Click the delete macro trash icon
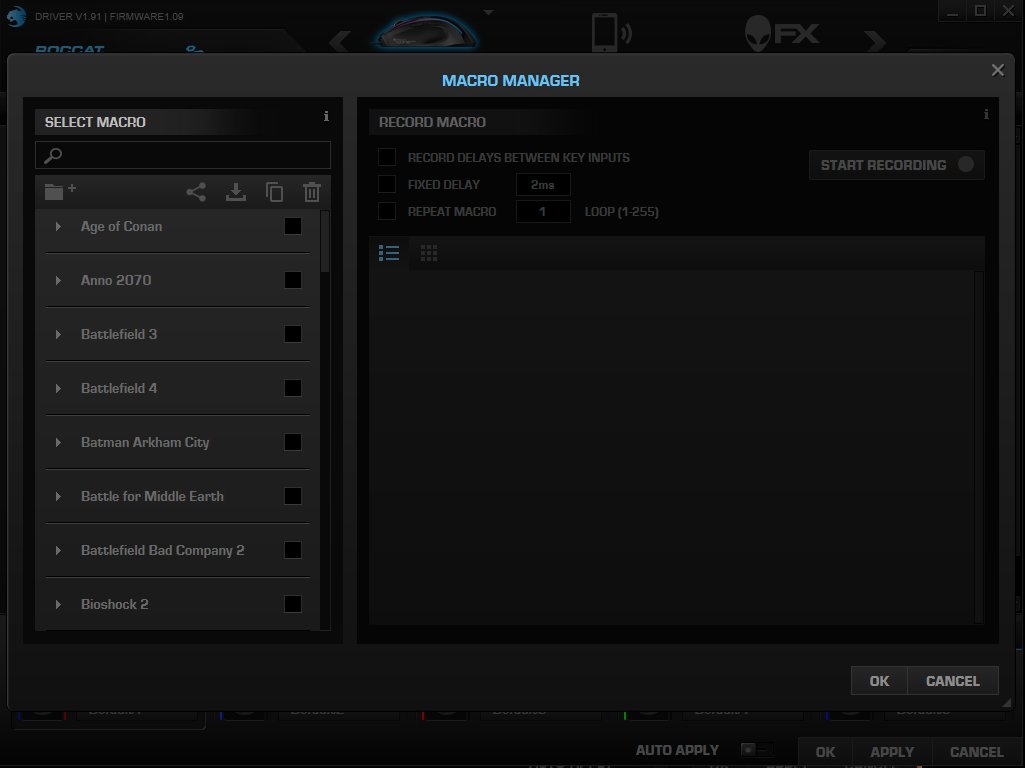Screen dimensions: 1025x768 click(312, 192)
